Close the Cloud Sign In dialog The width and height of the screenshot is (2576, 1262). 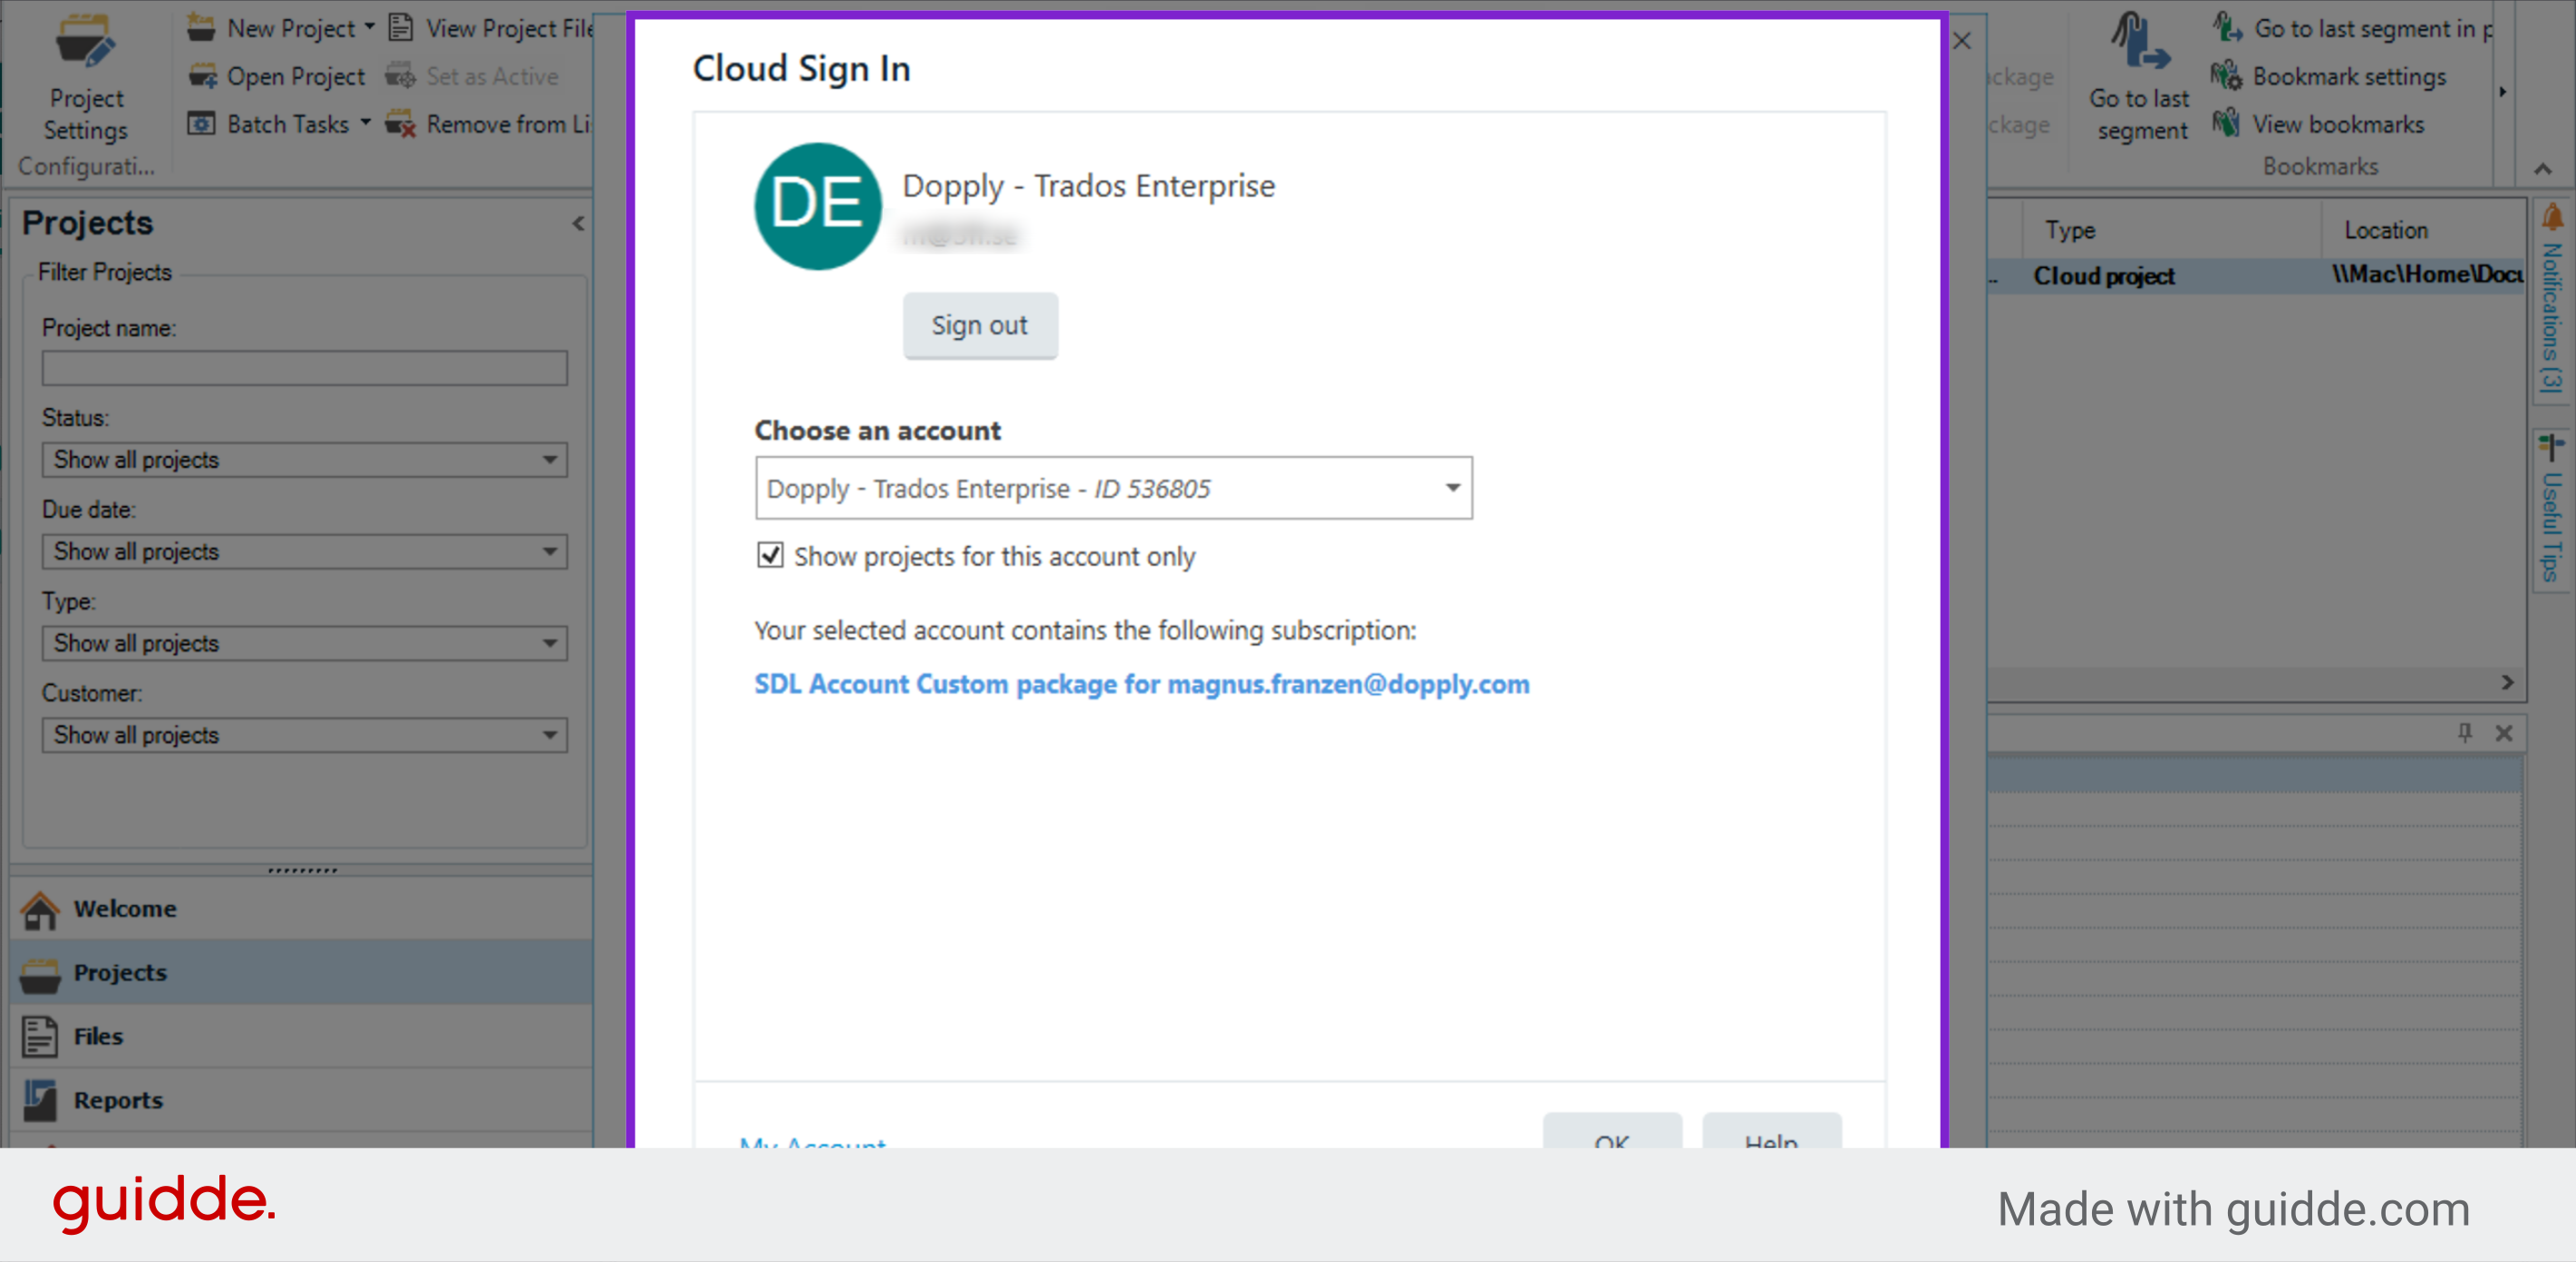(1962, 41)
